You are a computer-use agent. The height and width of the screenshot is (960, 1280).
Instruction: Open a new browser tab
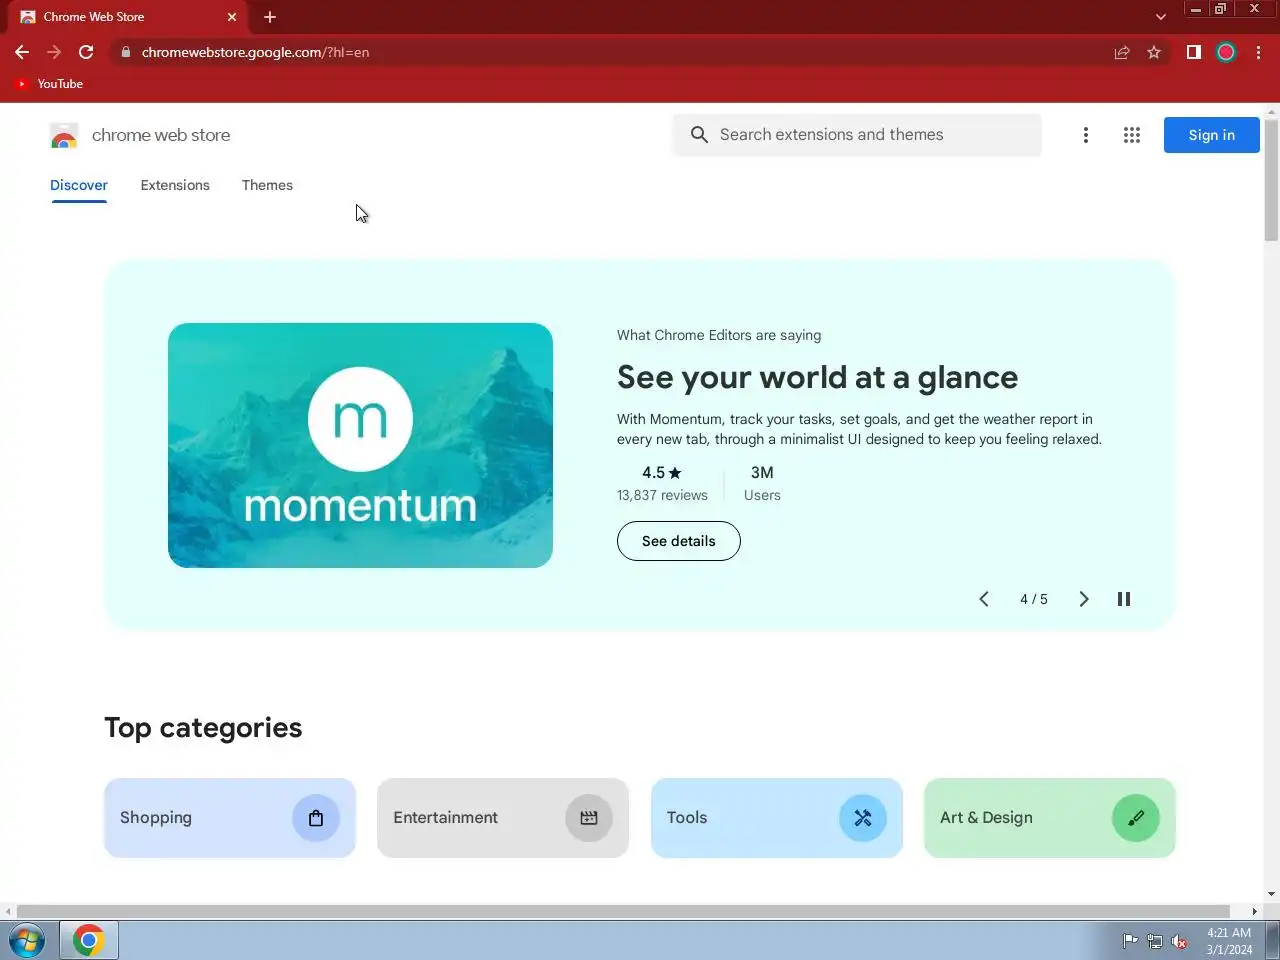pos(270,17)
